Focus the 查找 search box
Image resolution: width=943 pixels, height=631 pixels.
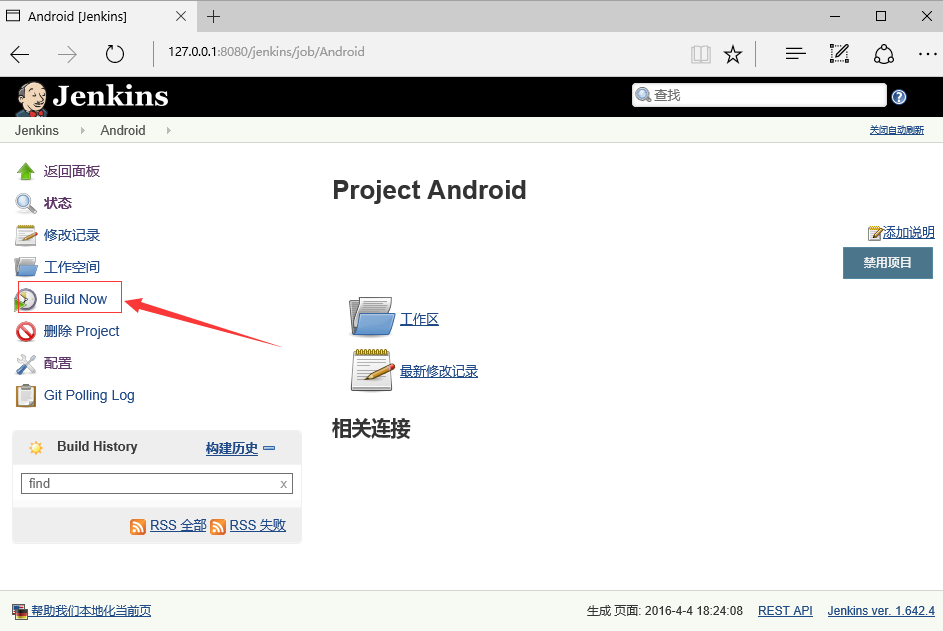(759, 95)
